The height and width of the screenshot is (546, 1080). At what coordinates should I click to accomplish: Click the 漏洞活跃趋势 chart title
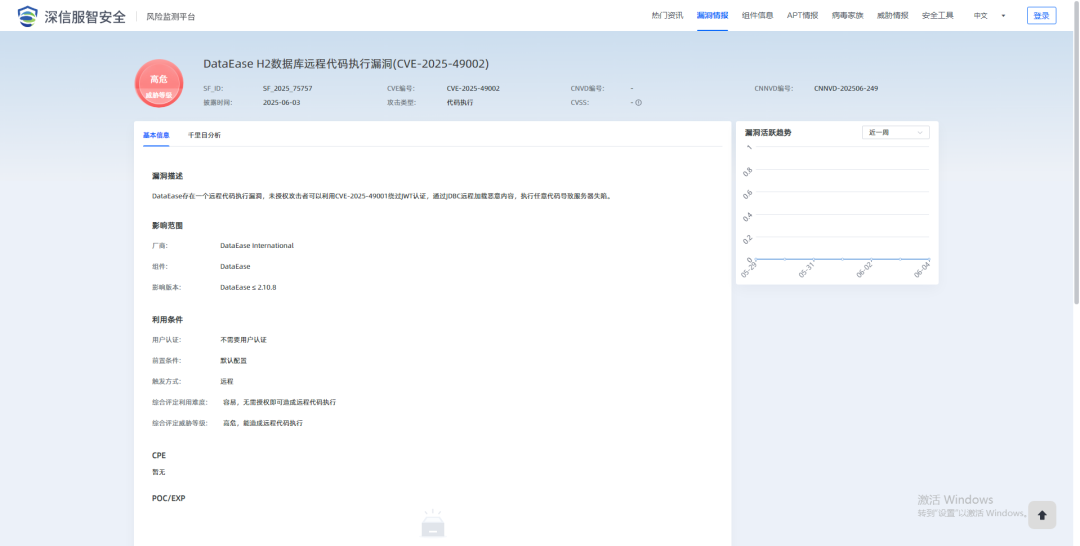coord(768,132)
